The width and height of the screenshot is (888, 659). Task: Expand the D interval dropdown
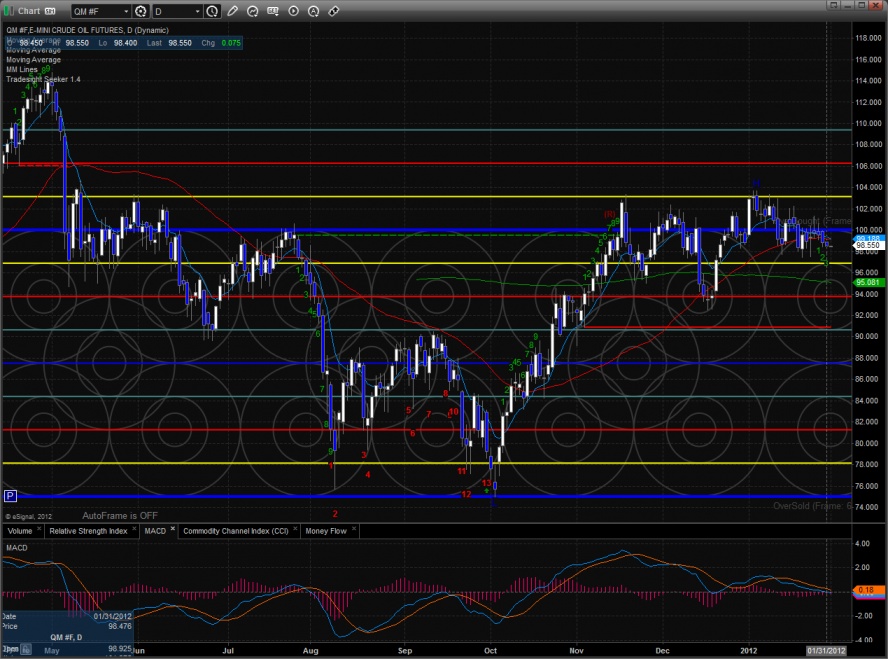coord(197,11)
